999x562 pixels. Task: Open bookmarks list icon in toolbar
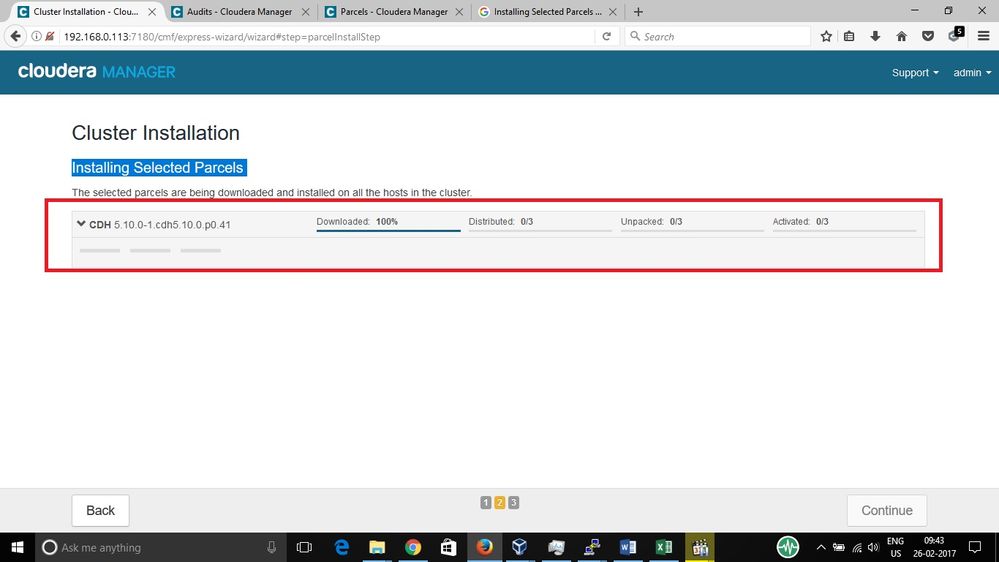click(849, 36)
